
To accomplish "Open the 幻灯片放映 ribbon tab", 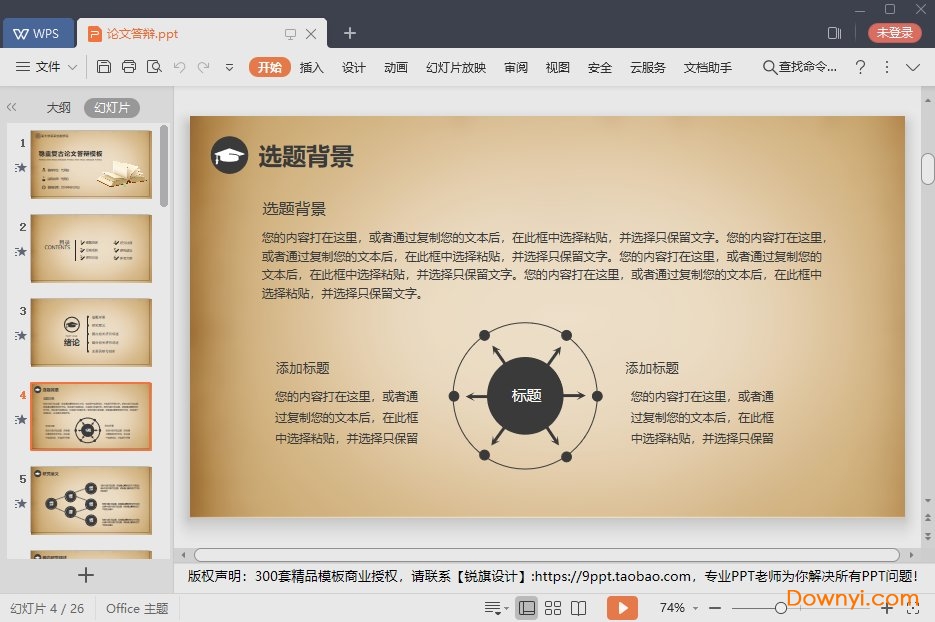I will tap(455, 67).
